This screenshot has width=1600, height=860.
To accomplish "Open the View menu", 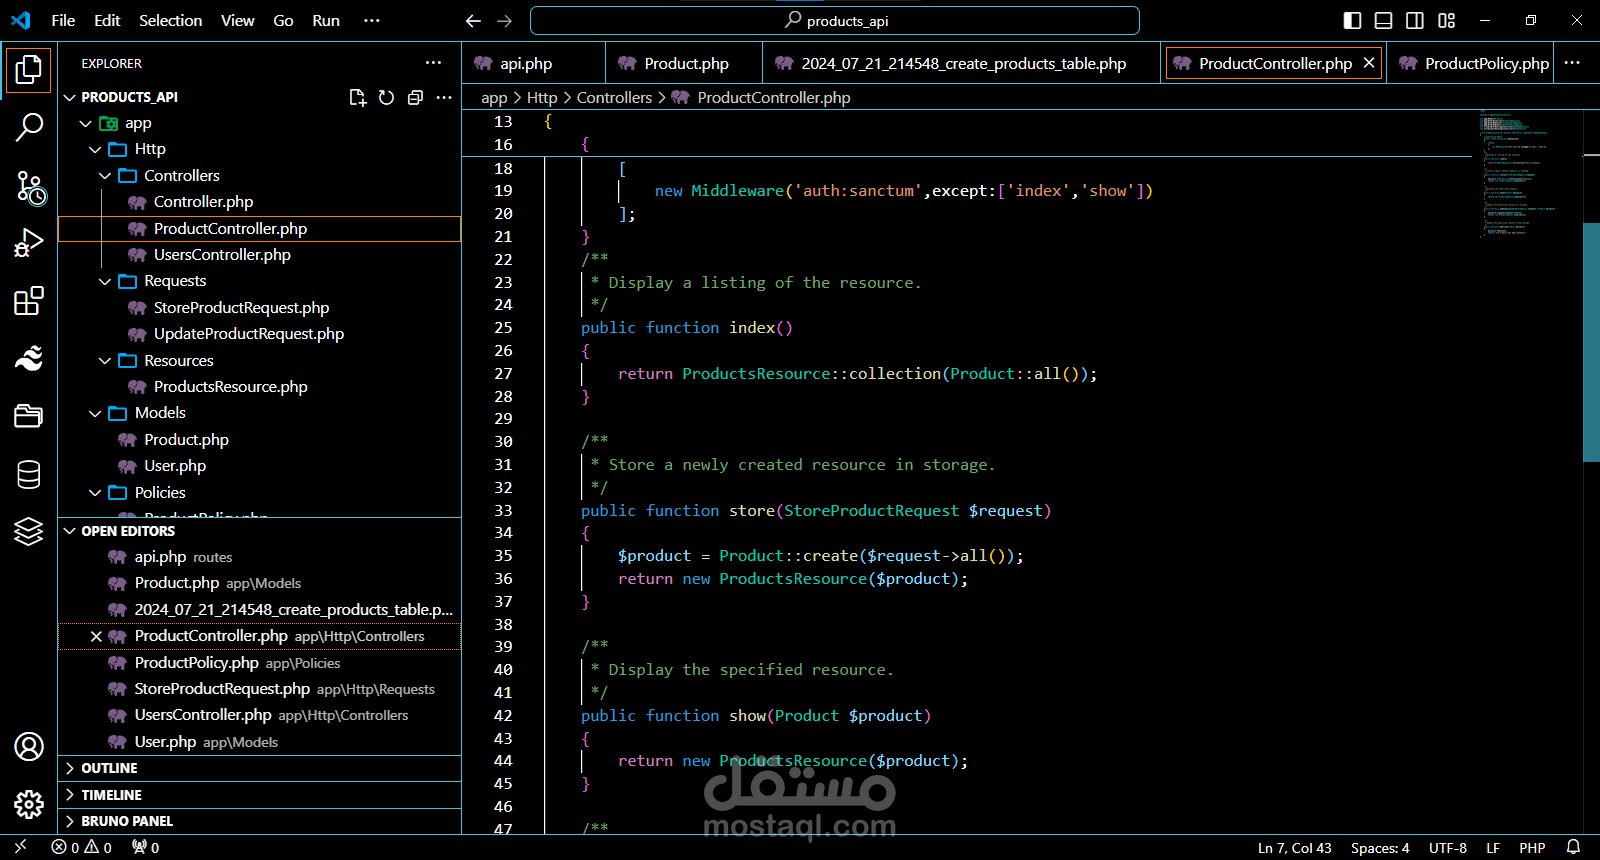I will click(237, 20).
